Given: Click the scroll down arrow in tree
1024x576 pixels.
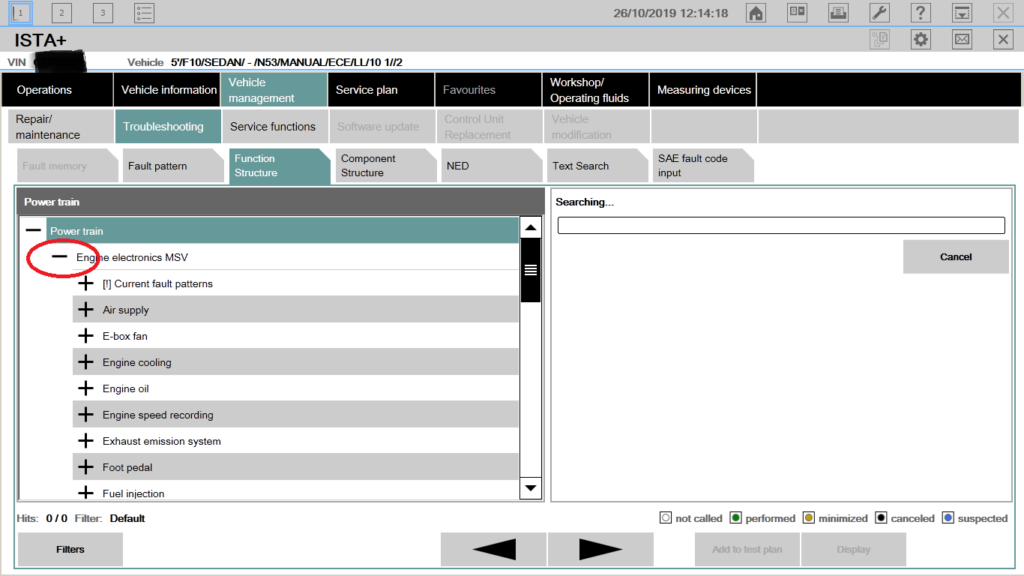Looking at the screenshot, I should [531, 488].
